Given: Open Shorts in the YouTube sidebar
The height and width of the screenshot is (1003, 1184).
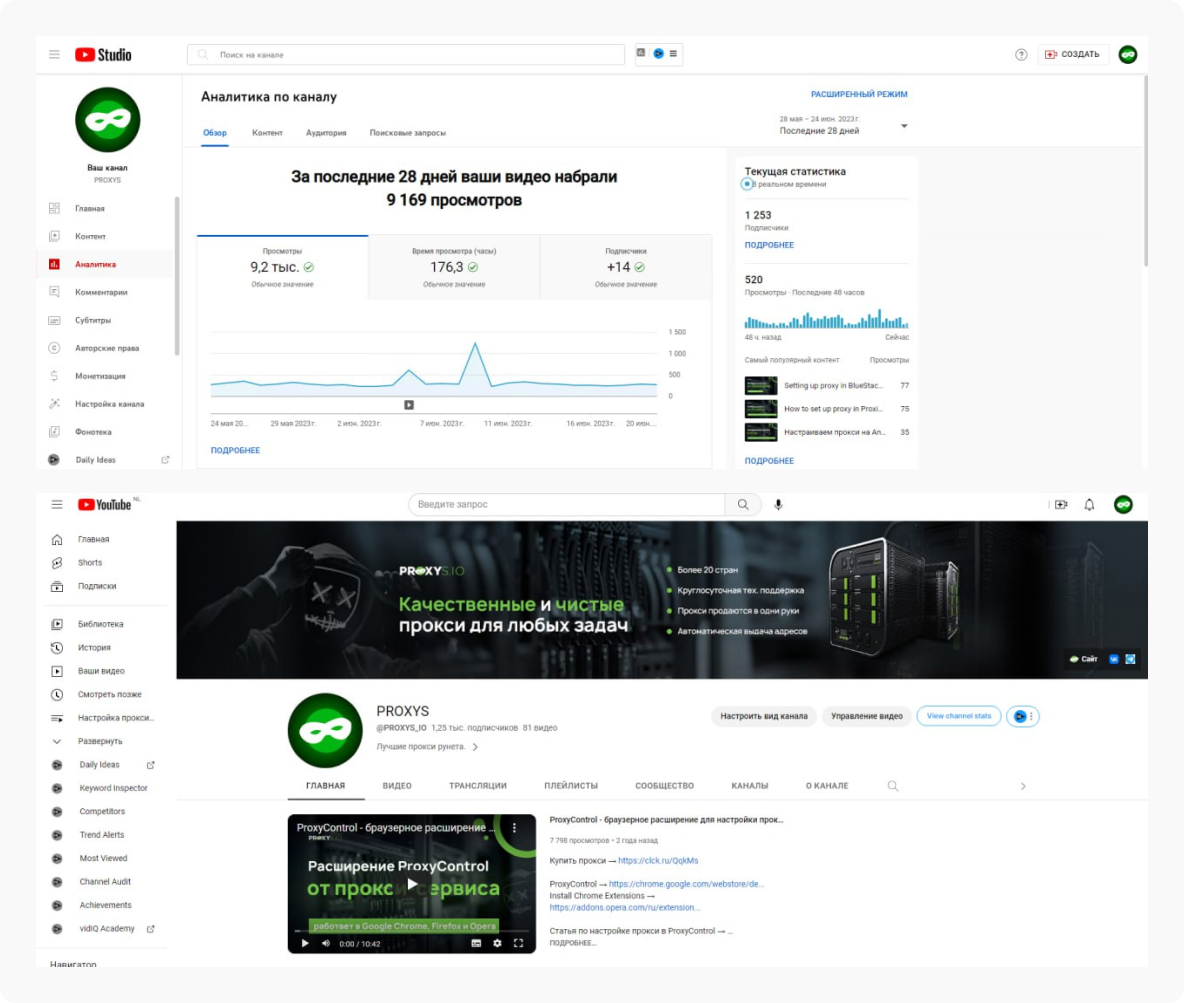Looking at the screenshot, I should 106,563.
